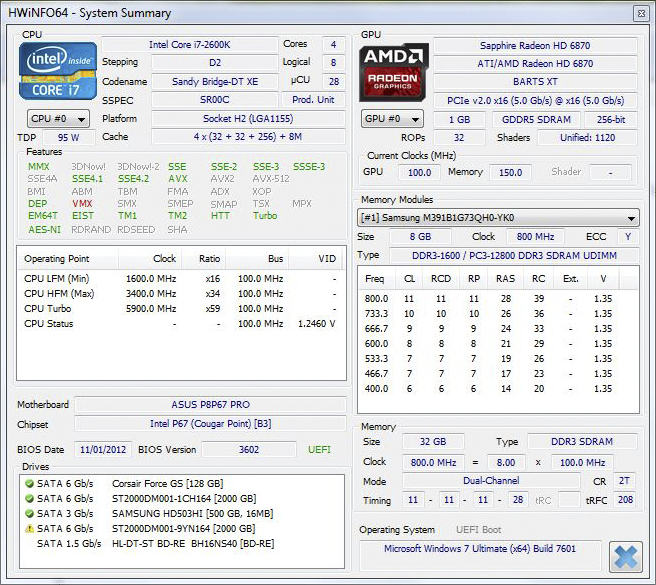The height and width of the screenshot is (585, 656).
Task: Select the CPU HFM (Max) row
Action: tap(181, 294)
